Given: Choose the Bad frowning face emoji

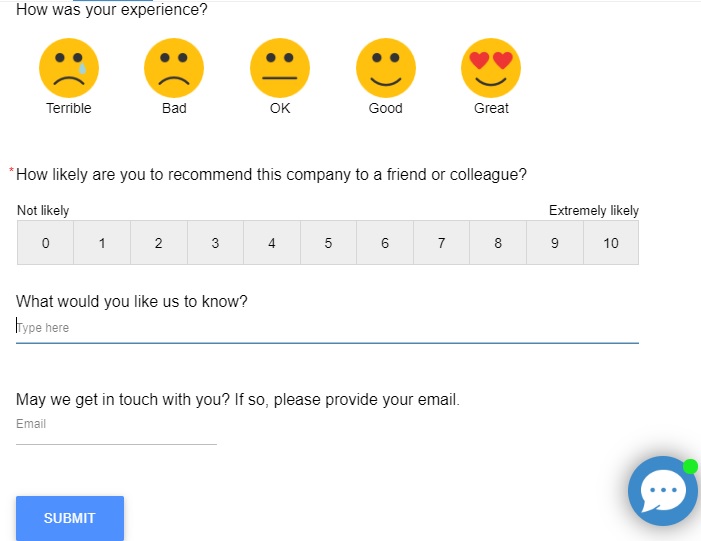Looking at the screenshot, I should tap(174, 68).
